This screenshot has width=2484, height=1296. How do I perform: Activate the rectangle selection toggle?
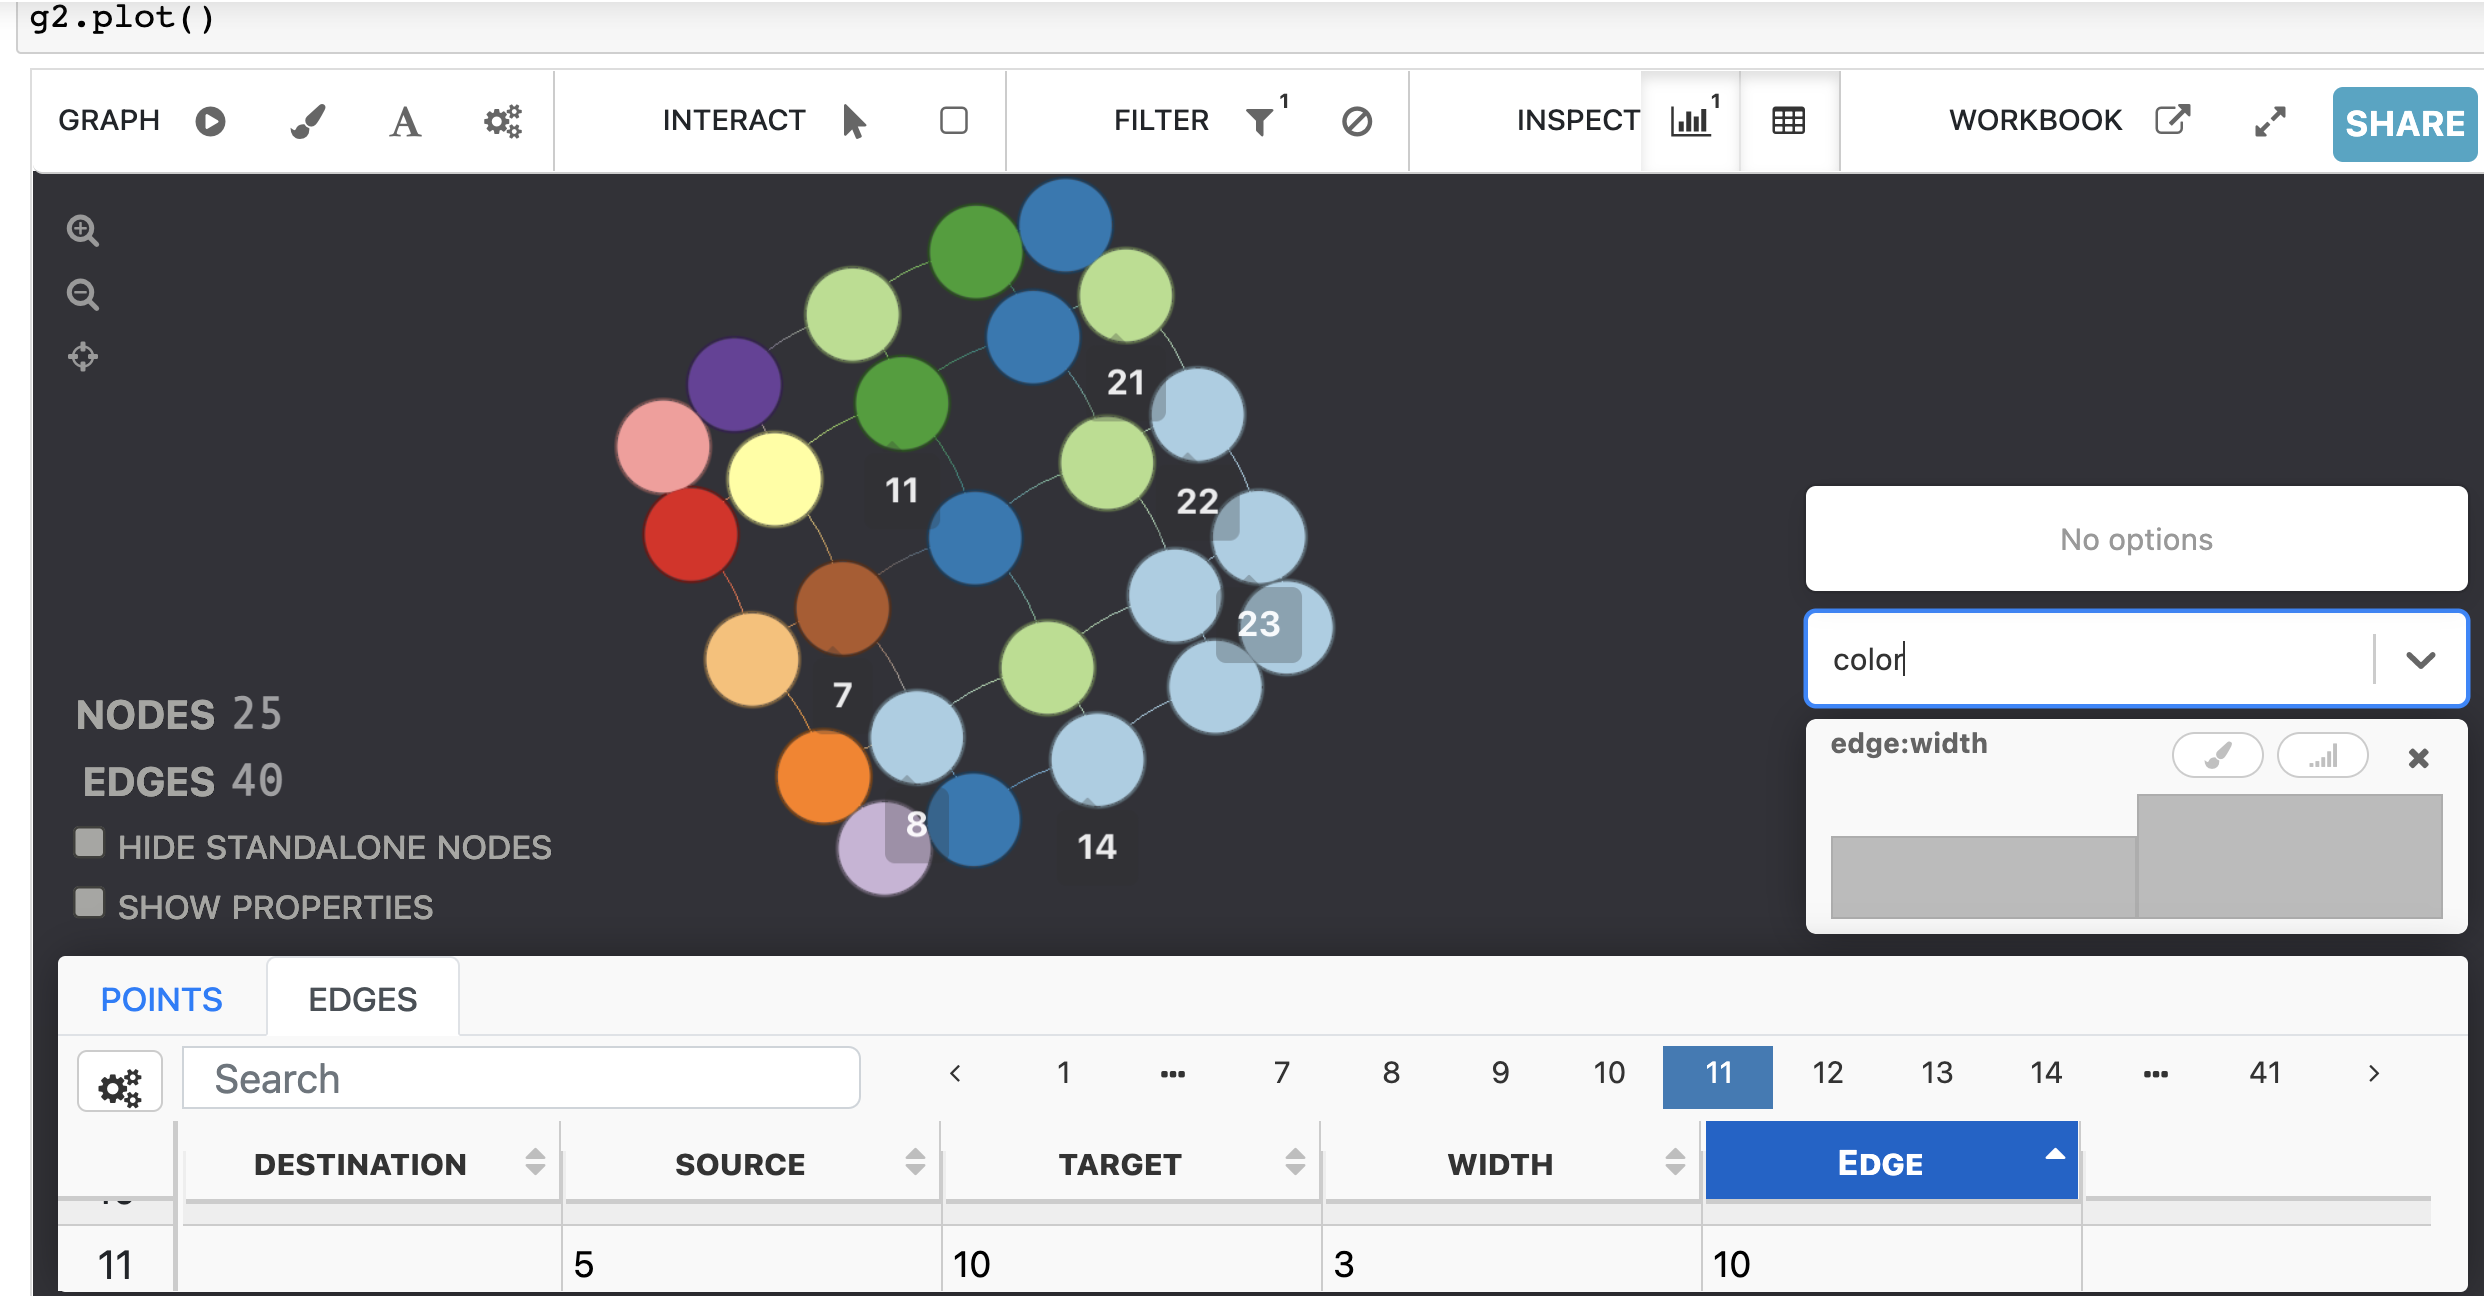coord(953,121)
